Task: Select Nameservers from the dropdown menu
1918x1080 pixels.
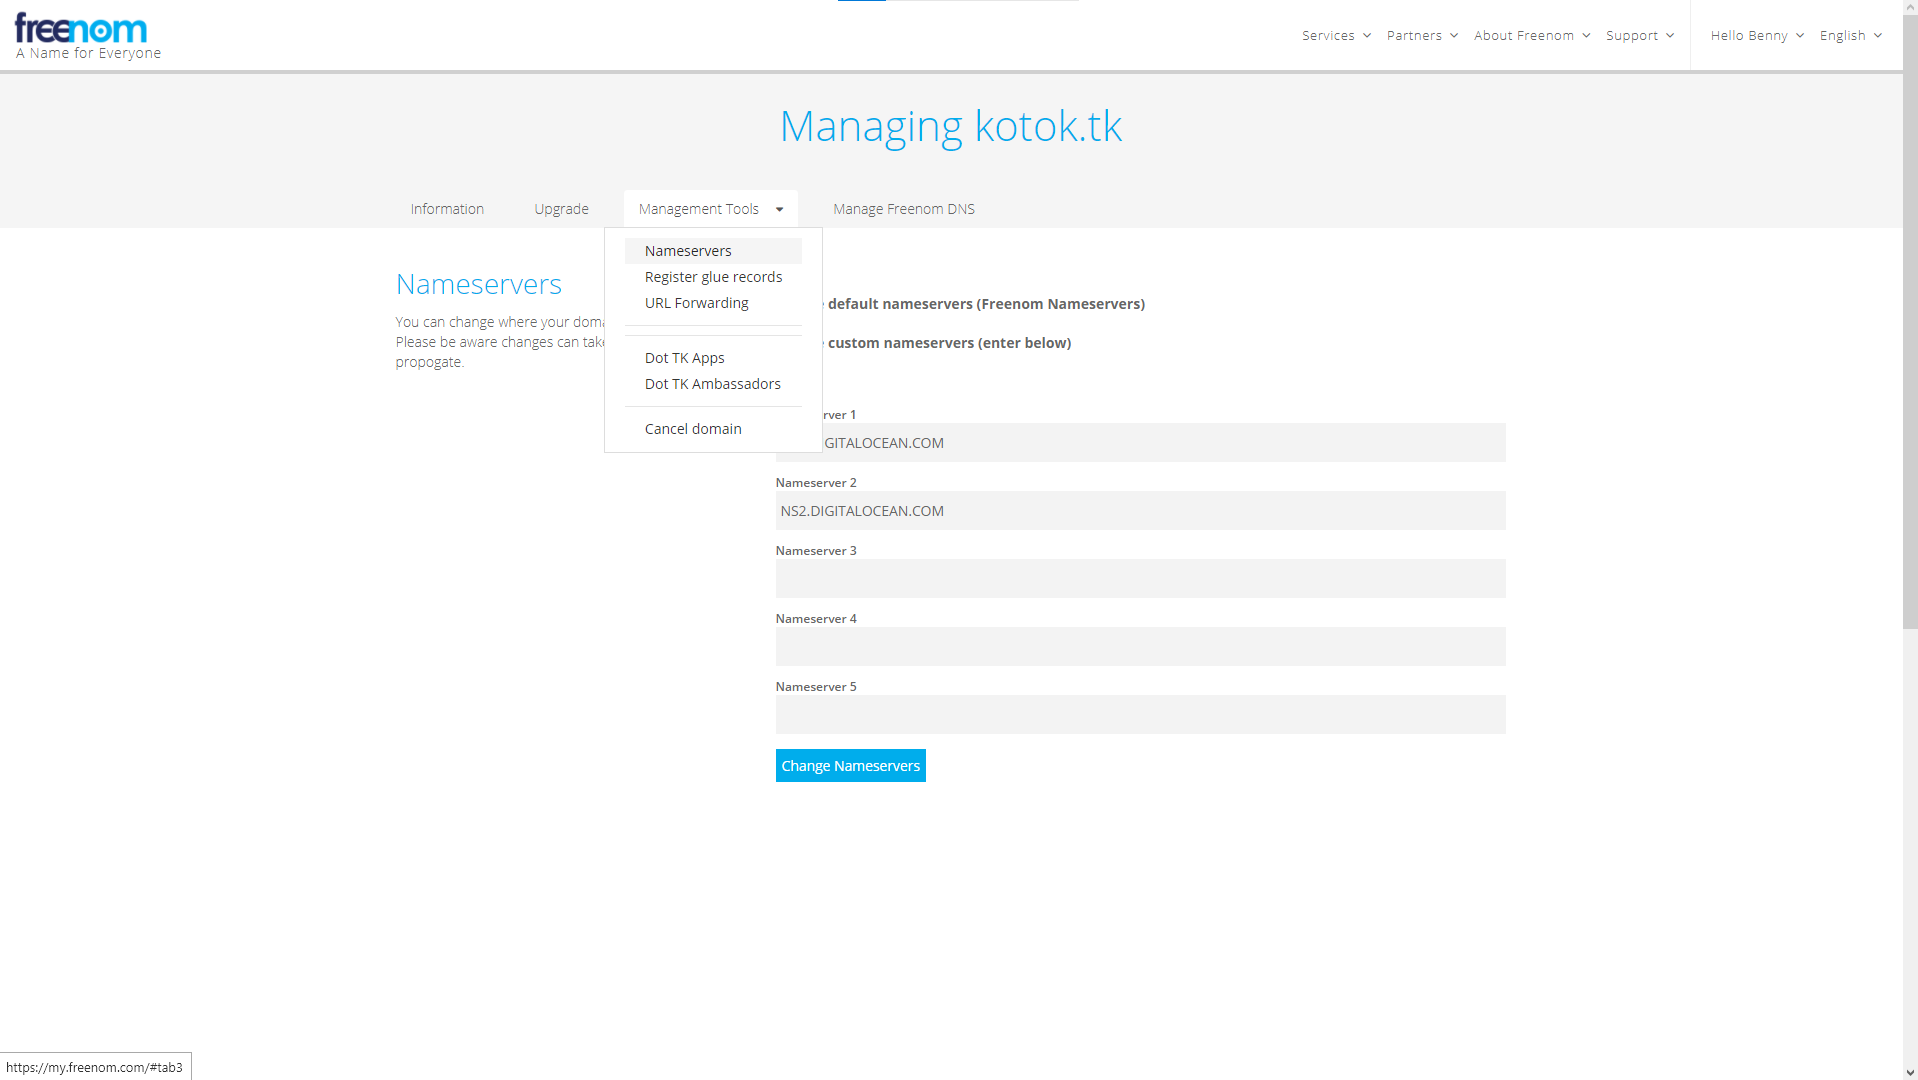Action: [x=688, y=251]
